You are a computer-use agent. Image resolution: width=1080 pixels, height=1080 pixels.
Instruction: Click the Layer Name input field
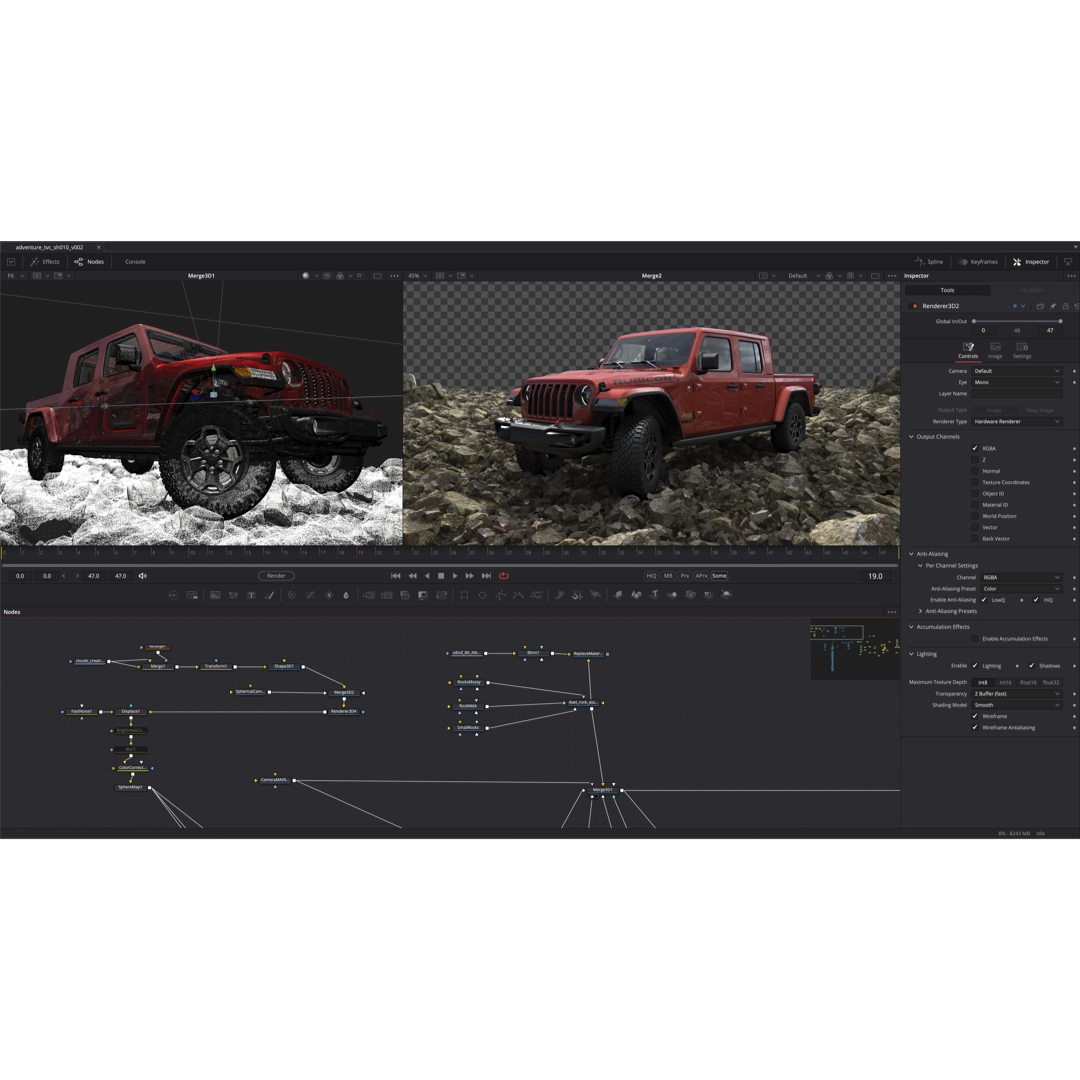point(1016,394)
